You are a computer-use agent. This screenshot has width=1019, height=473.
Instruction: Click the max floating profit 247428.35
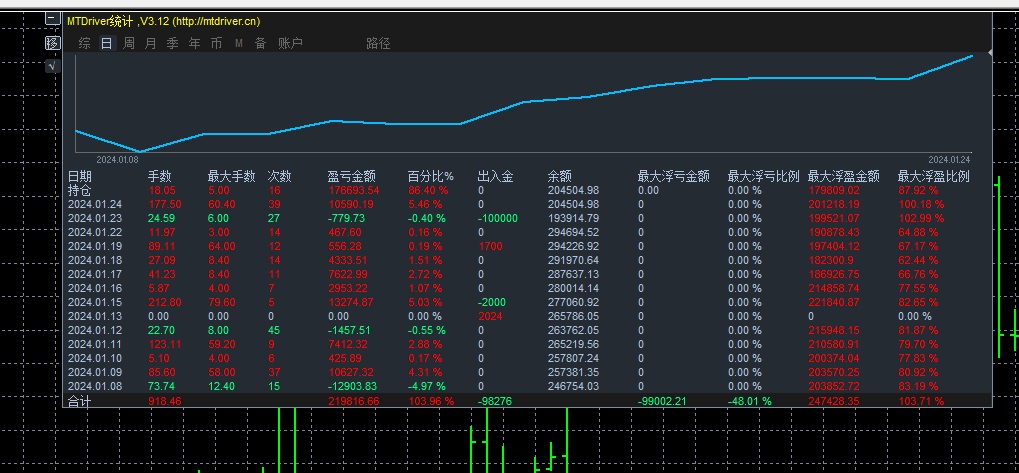(834, 402)
